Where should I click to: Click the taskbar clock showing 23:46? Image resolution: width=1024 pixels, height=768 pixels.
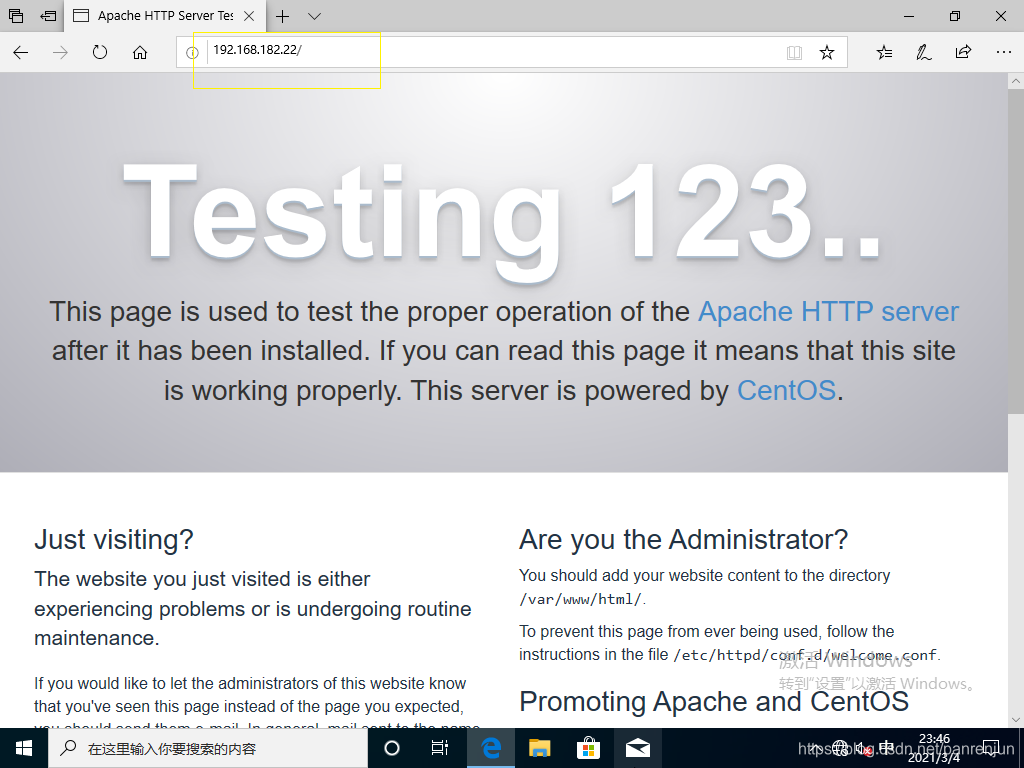tap(934, 748)
